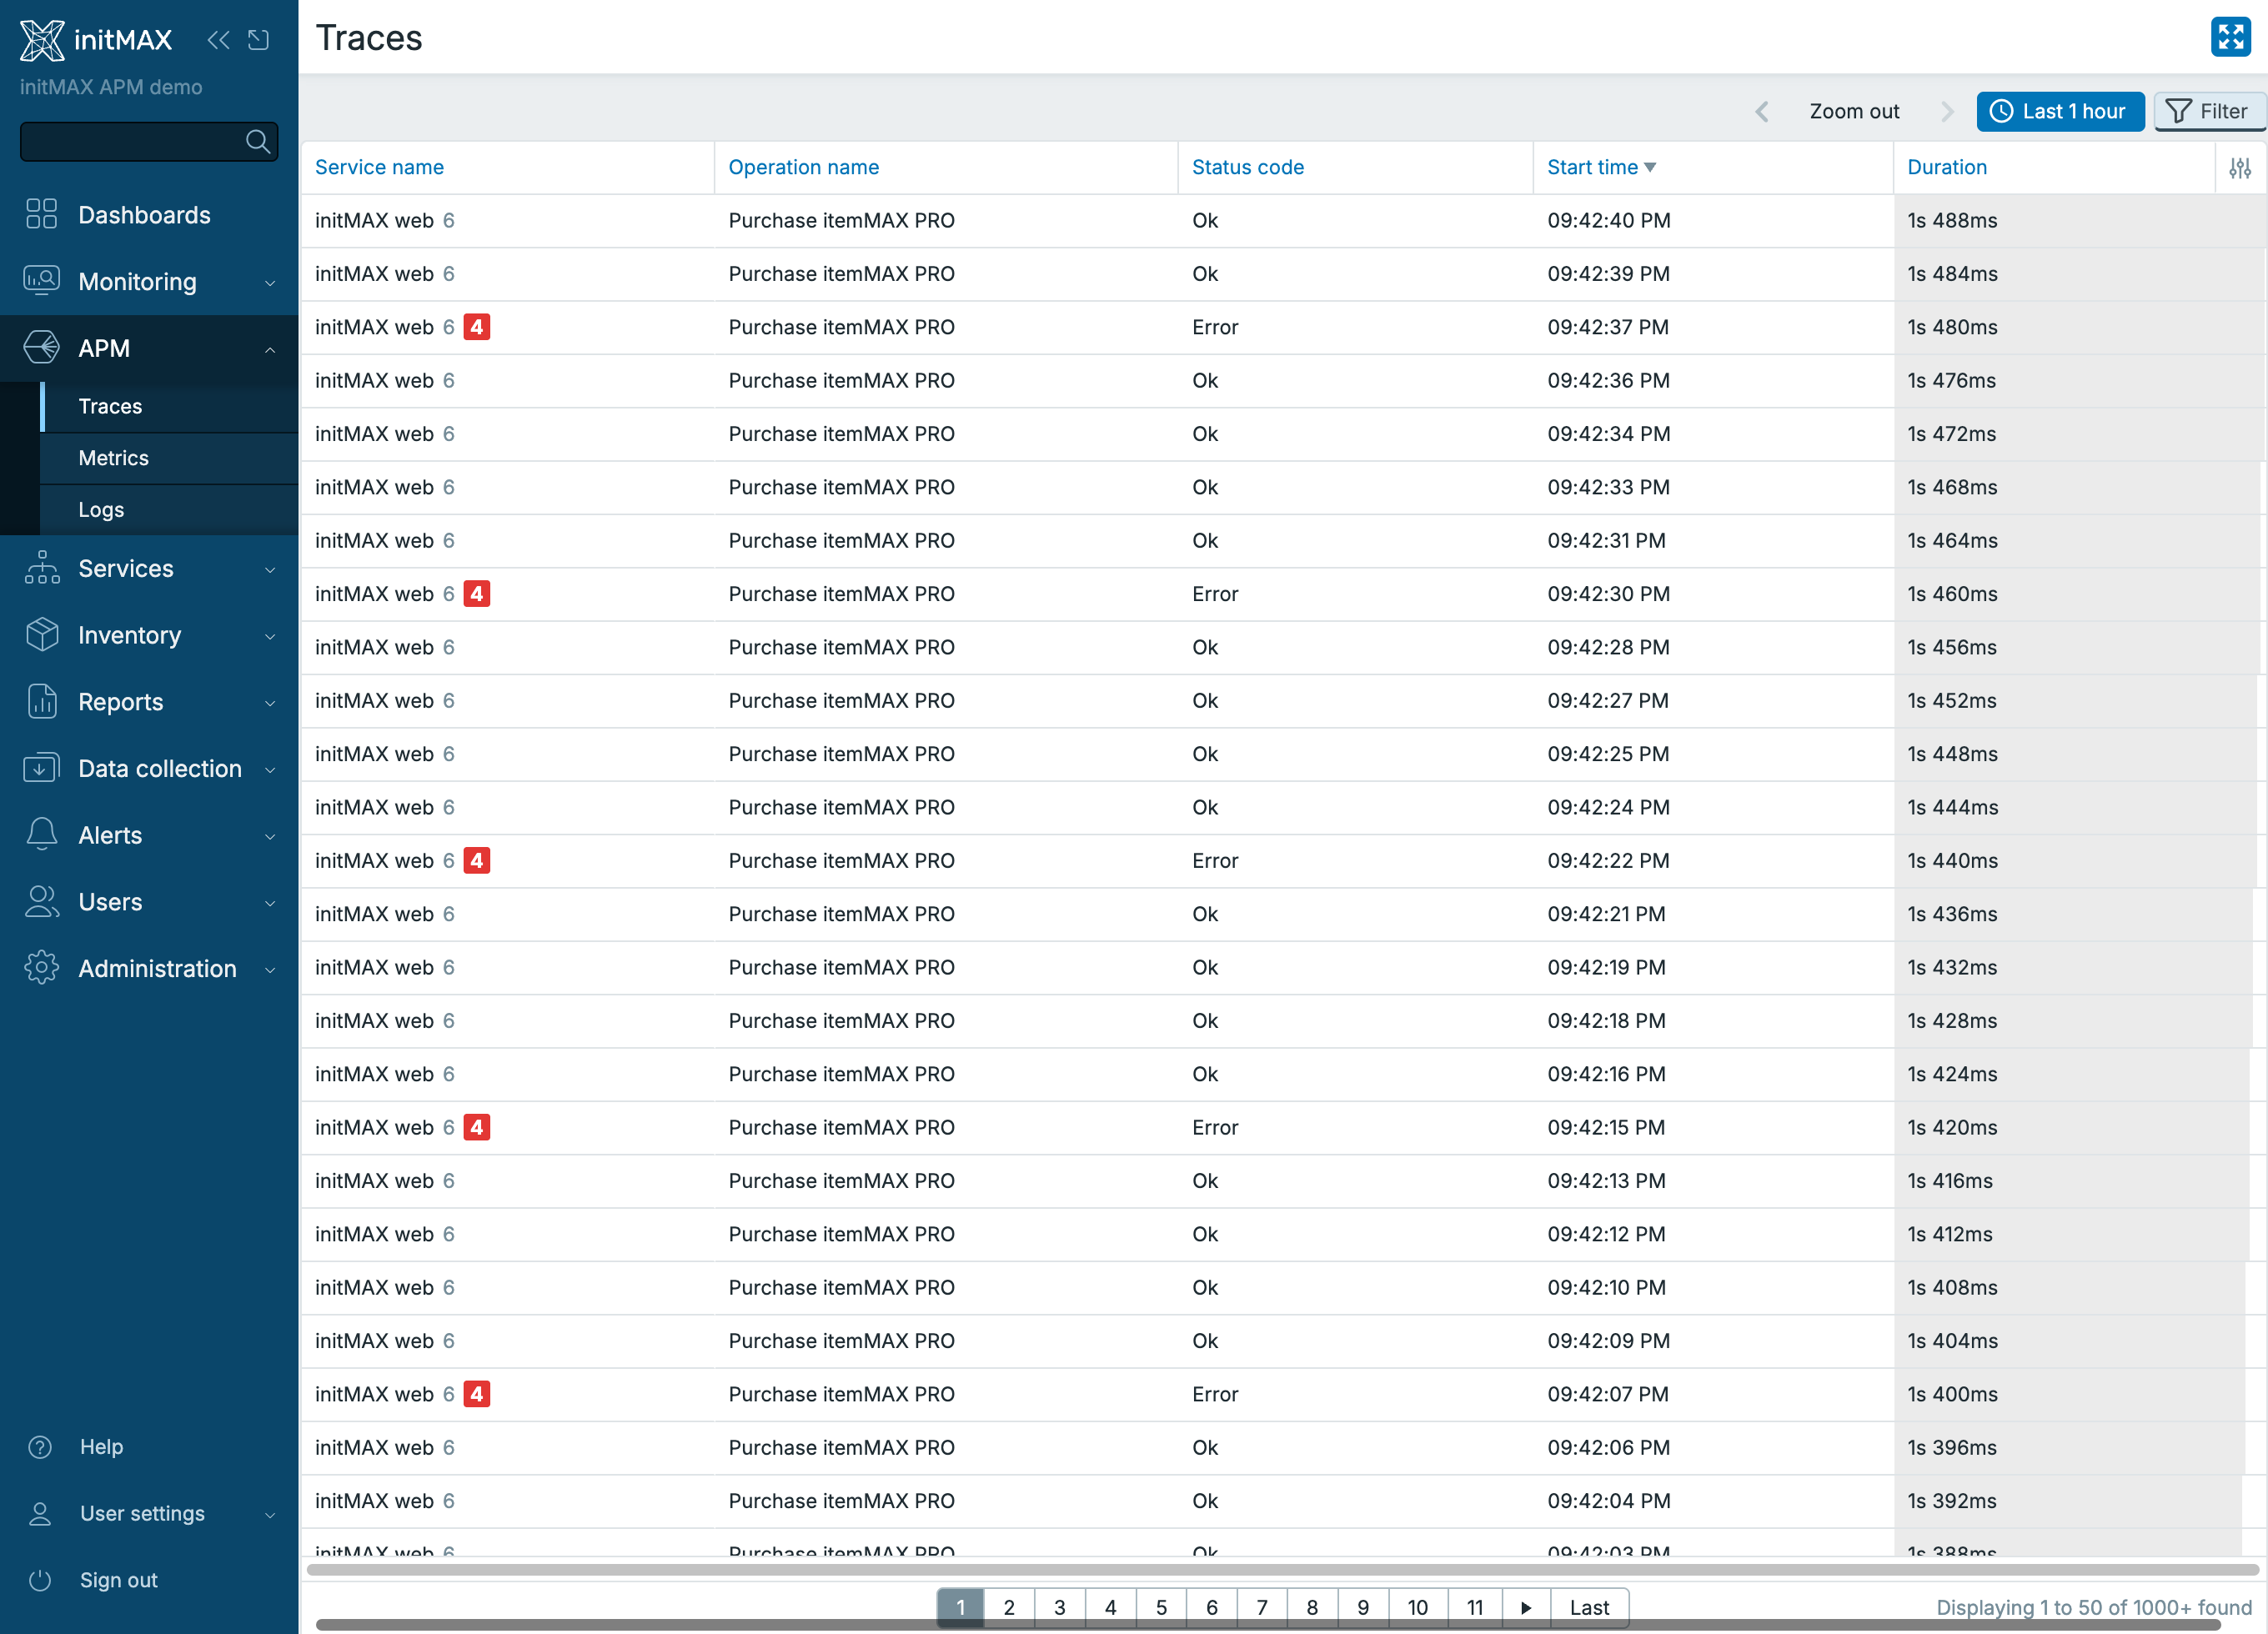
Task: Toggle kiosk fullscreen mode icon
Action: point(2230,37)
